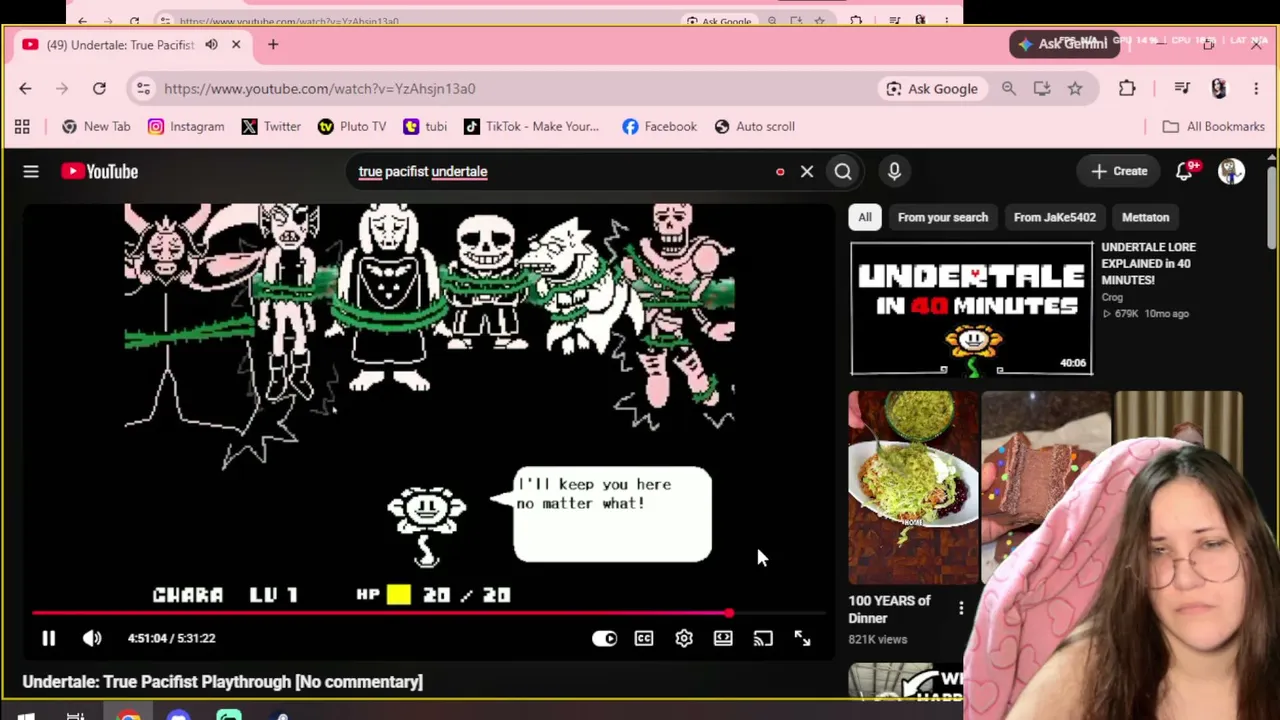Cast the video with Play on TV

[763, 638]
